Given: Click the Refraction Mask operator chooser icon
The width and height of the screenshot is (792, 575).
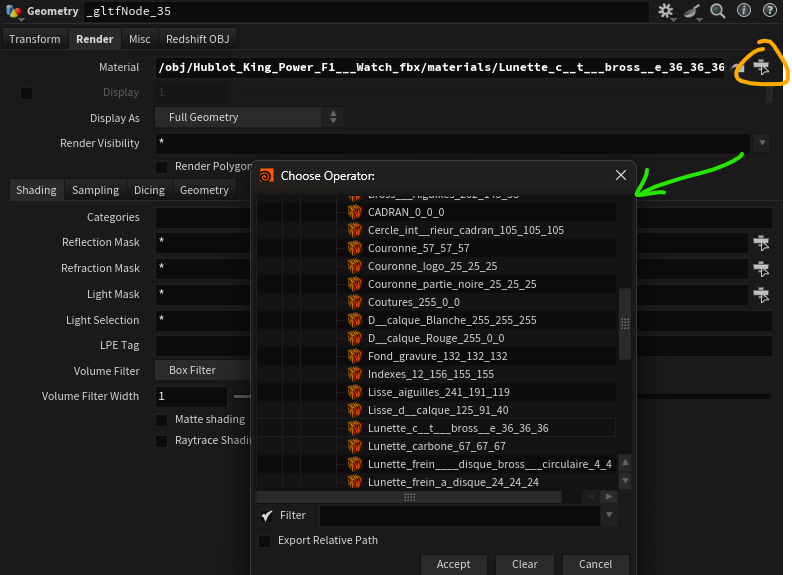Looking at the screenshot, I should coord(761,268).
